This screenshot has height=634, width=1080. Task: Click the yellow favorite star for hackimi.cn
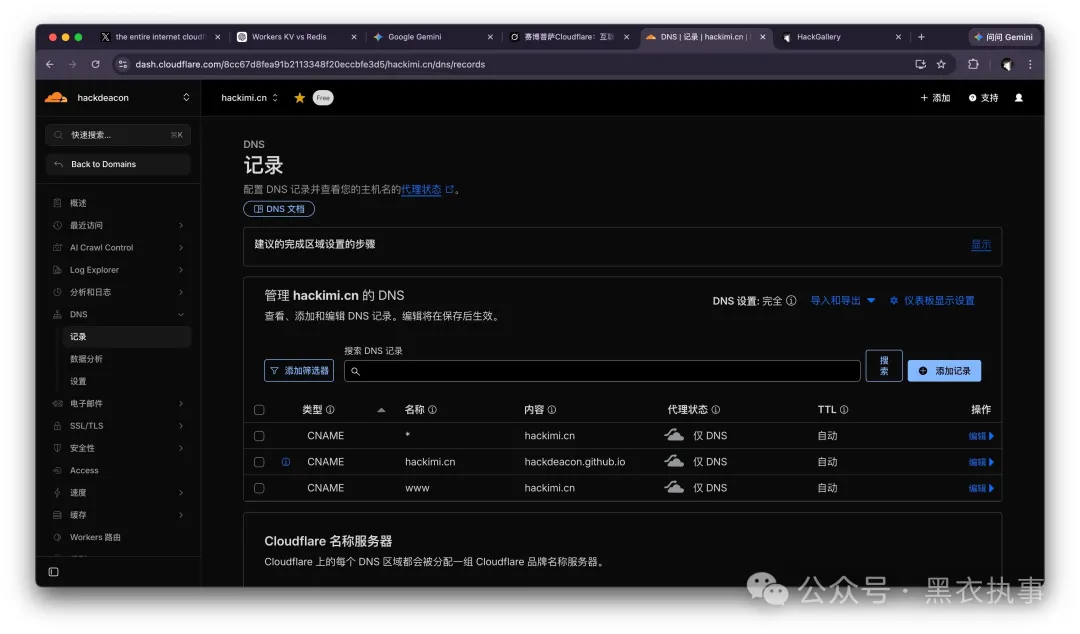click(x=300, y=98)
